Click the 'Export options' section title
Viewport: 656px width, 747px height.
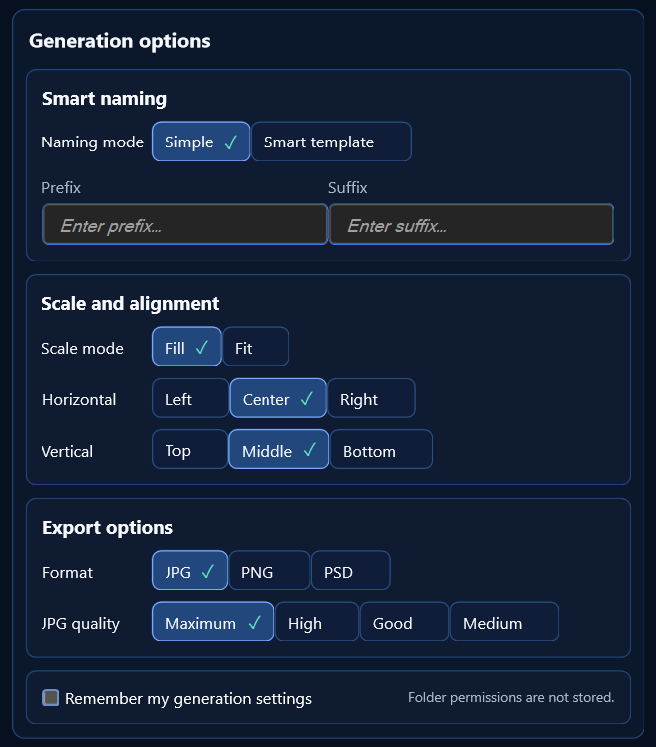click(108, 527)
